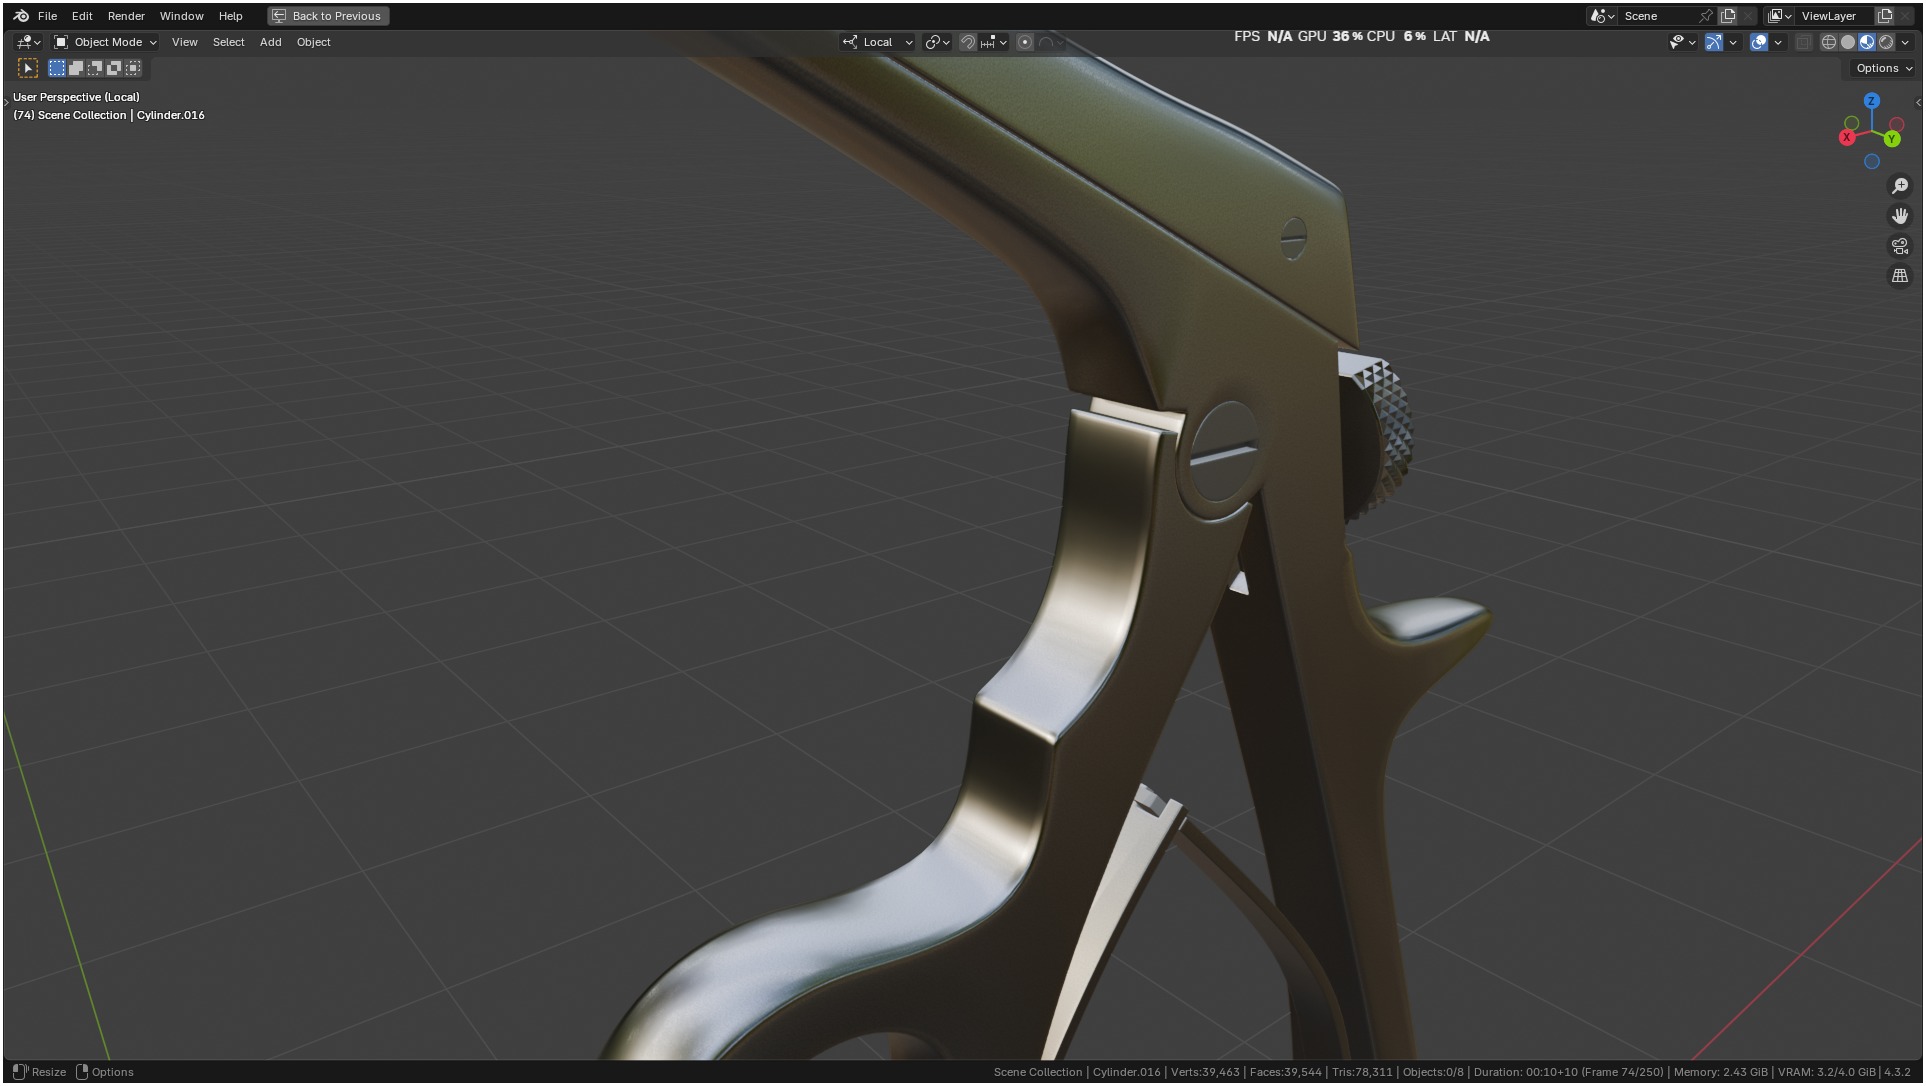Switch to Wireframe viewport shading
The width and height of the screenshot is (1926, 1086).
point(1829,42)
